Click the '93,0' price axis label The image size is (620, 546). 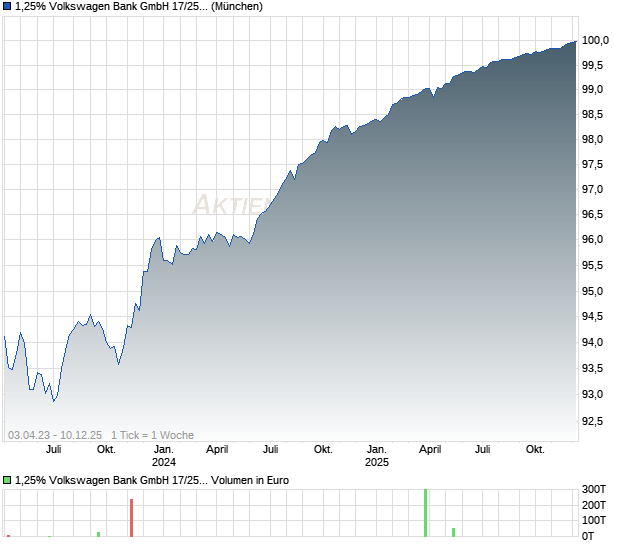592,394
